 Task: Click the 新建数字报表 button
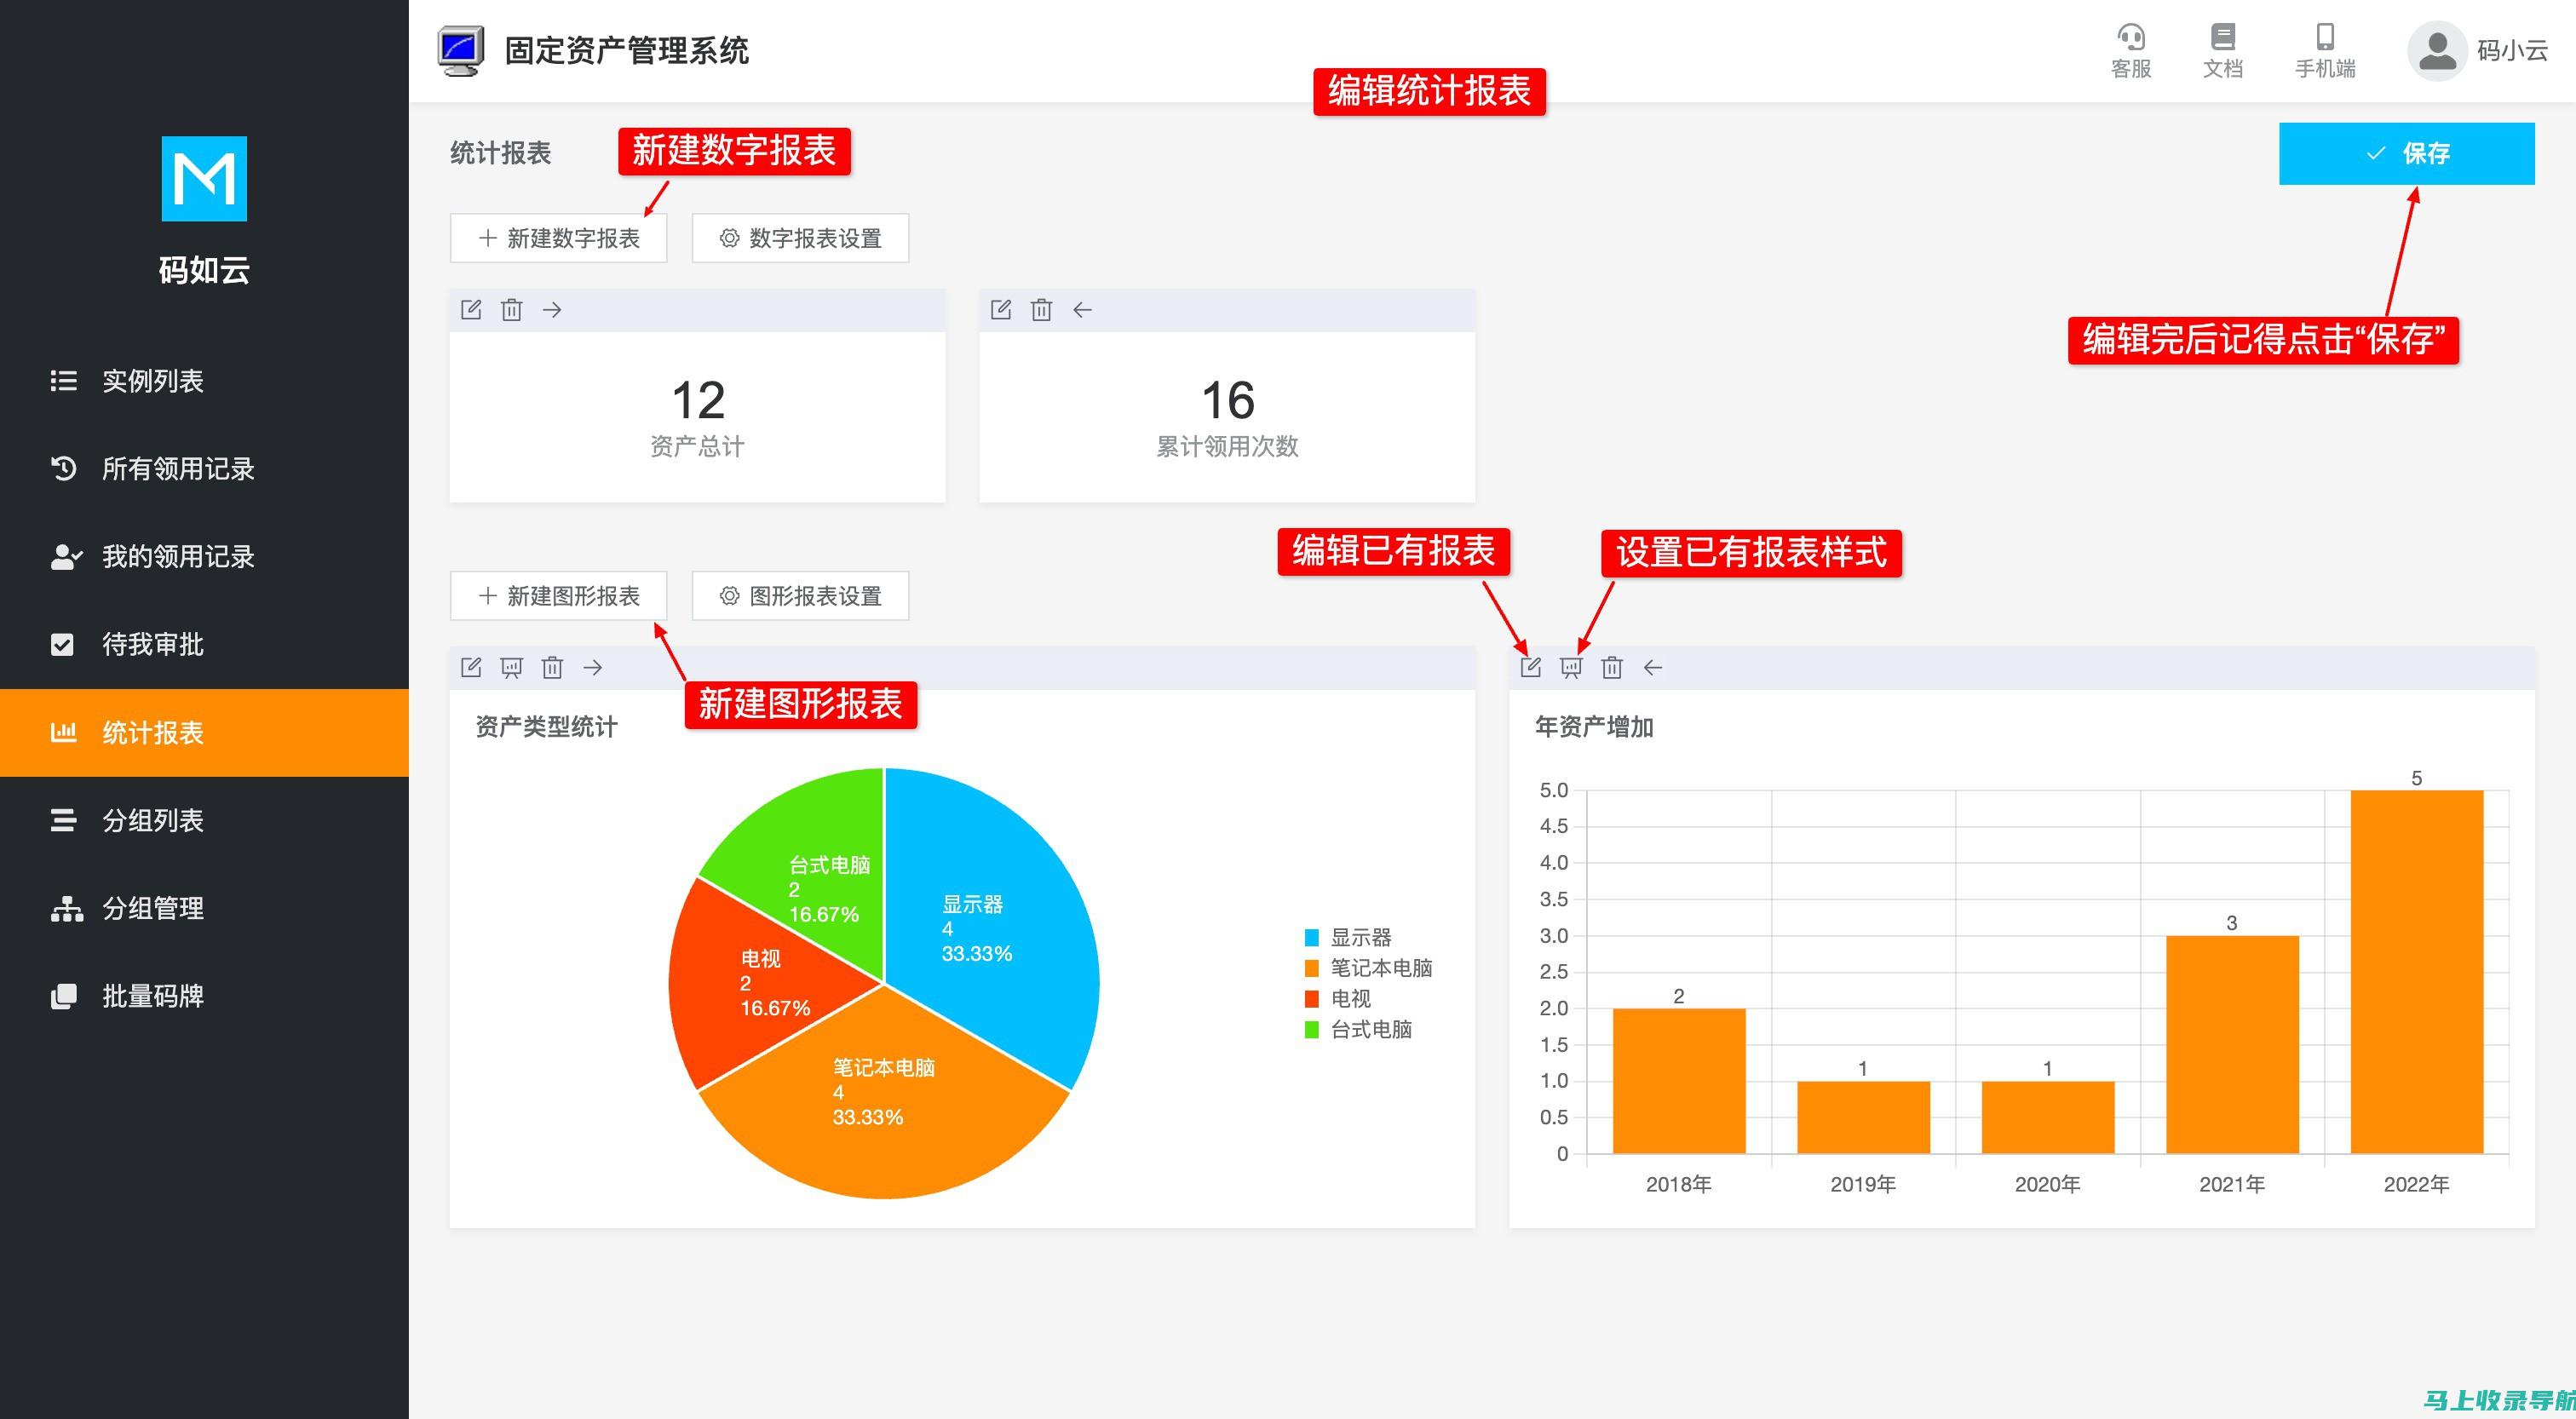pyautogui.click(x=558, y=238)
